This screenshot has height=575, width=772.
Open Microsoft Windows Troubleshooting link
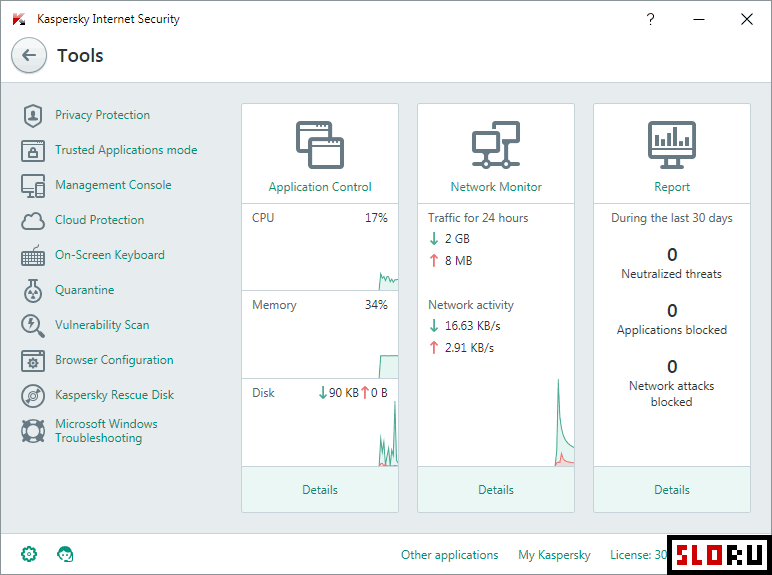[x=106, y=431]
